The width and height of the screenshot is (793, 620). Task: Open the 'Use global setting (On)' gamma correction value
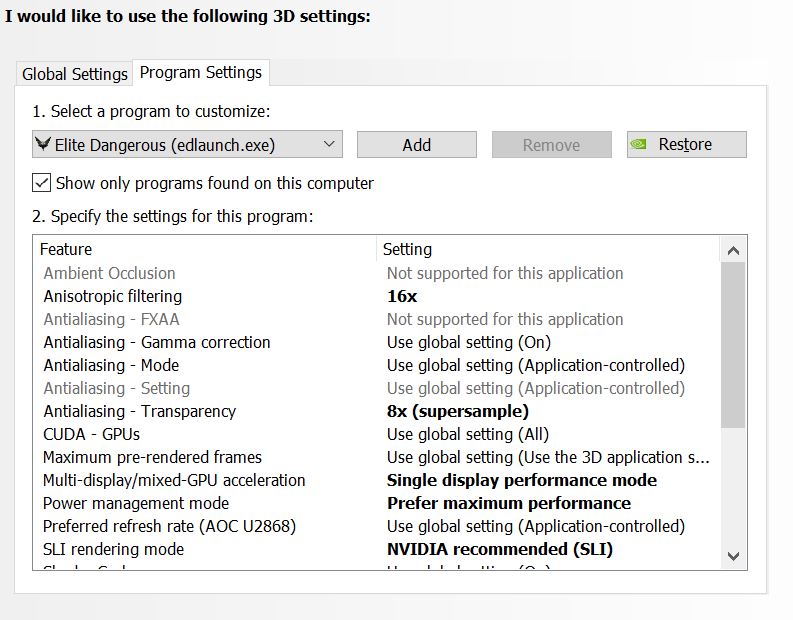(469, 342)
